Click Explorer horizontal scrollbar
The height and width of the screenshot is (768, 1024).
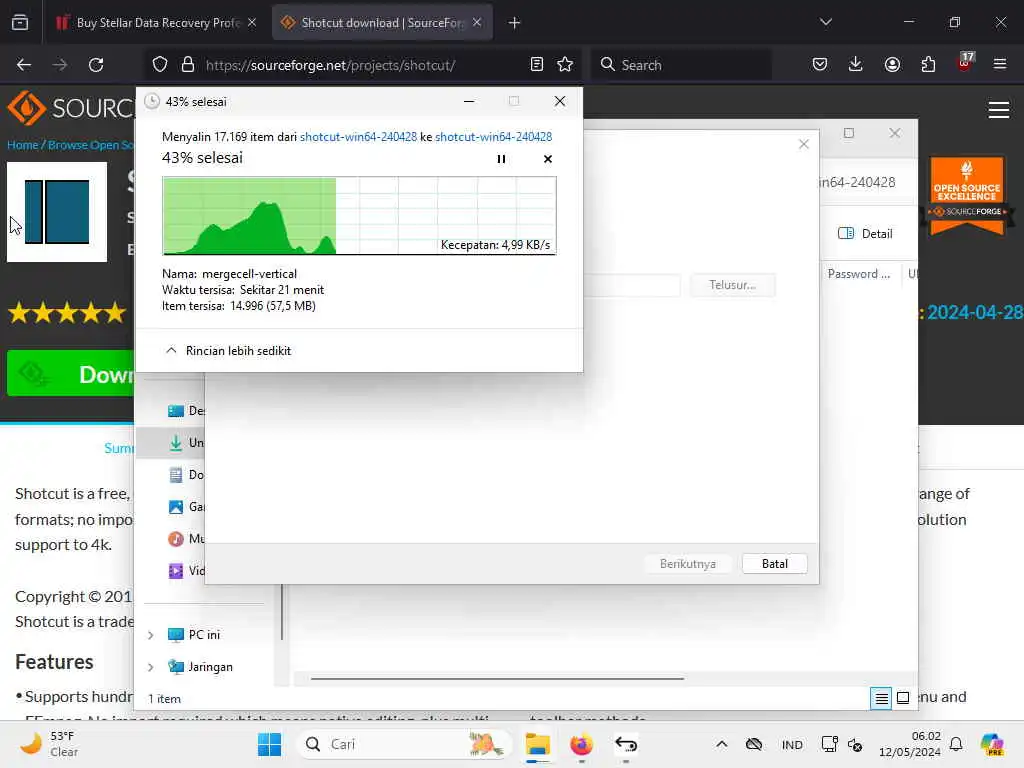(497, 679)
